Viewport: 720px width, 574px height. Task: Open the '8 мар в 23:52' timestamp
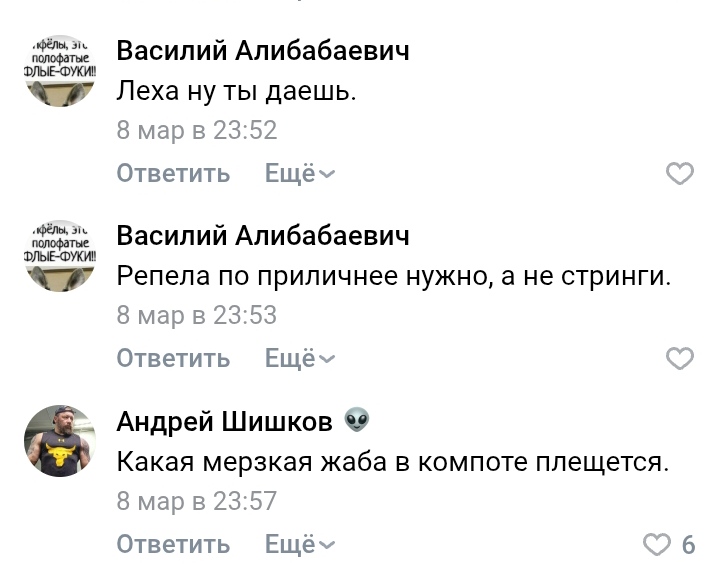(196, 131)
